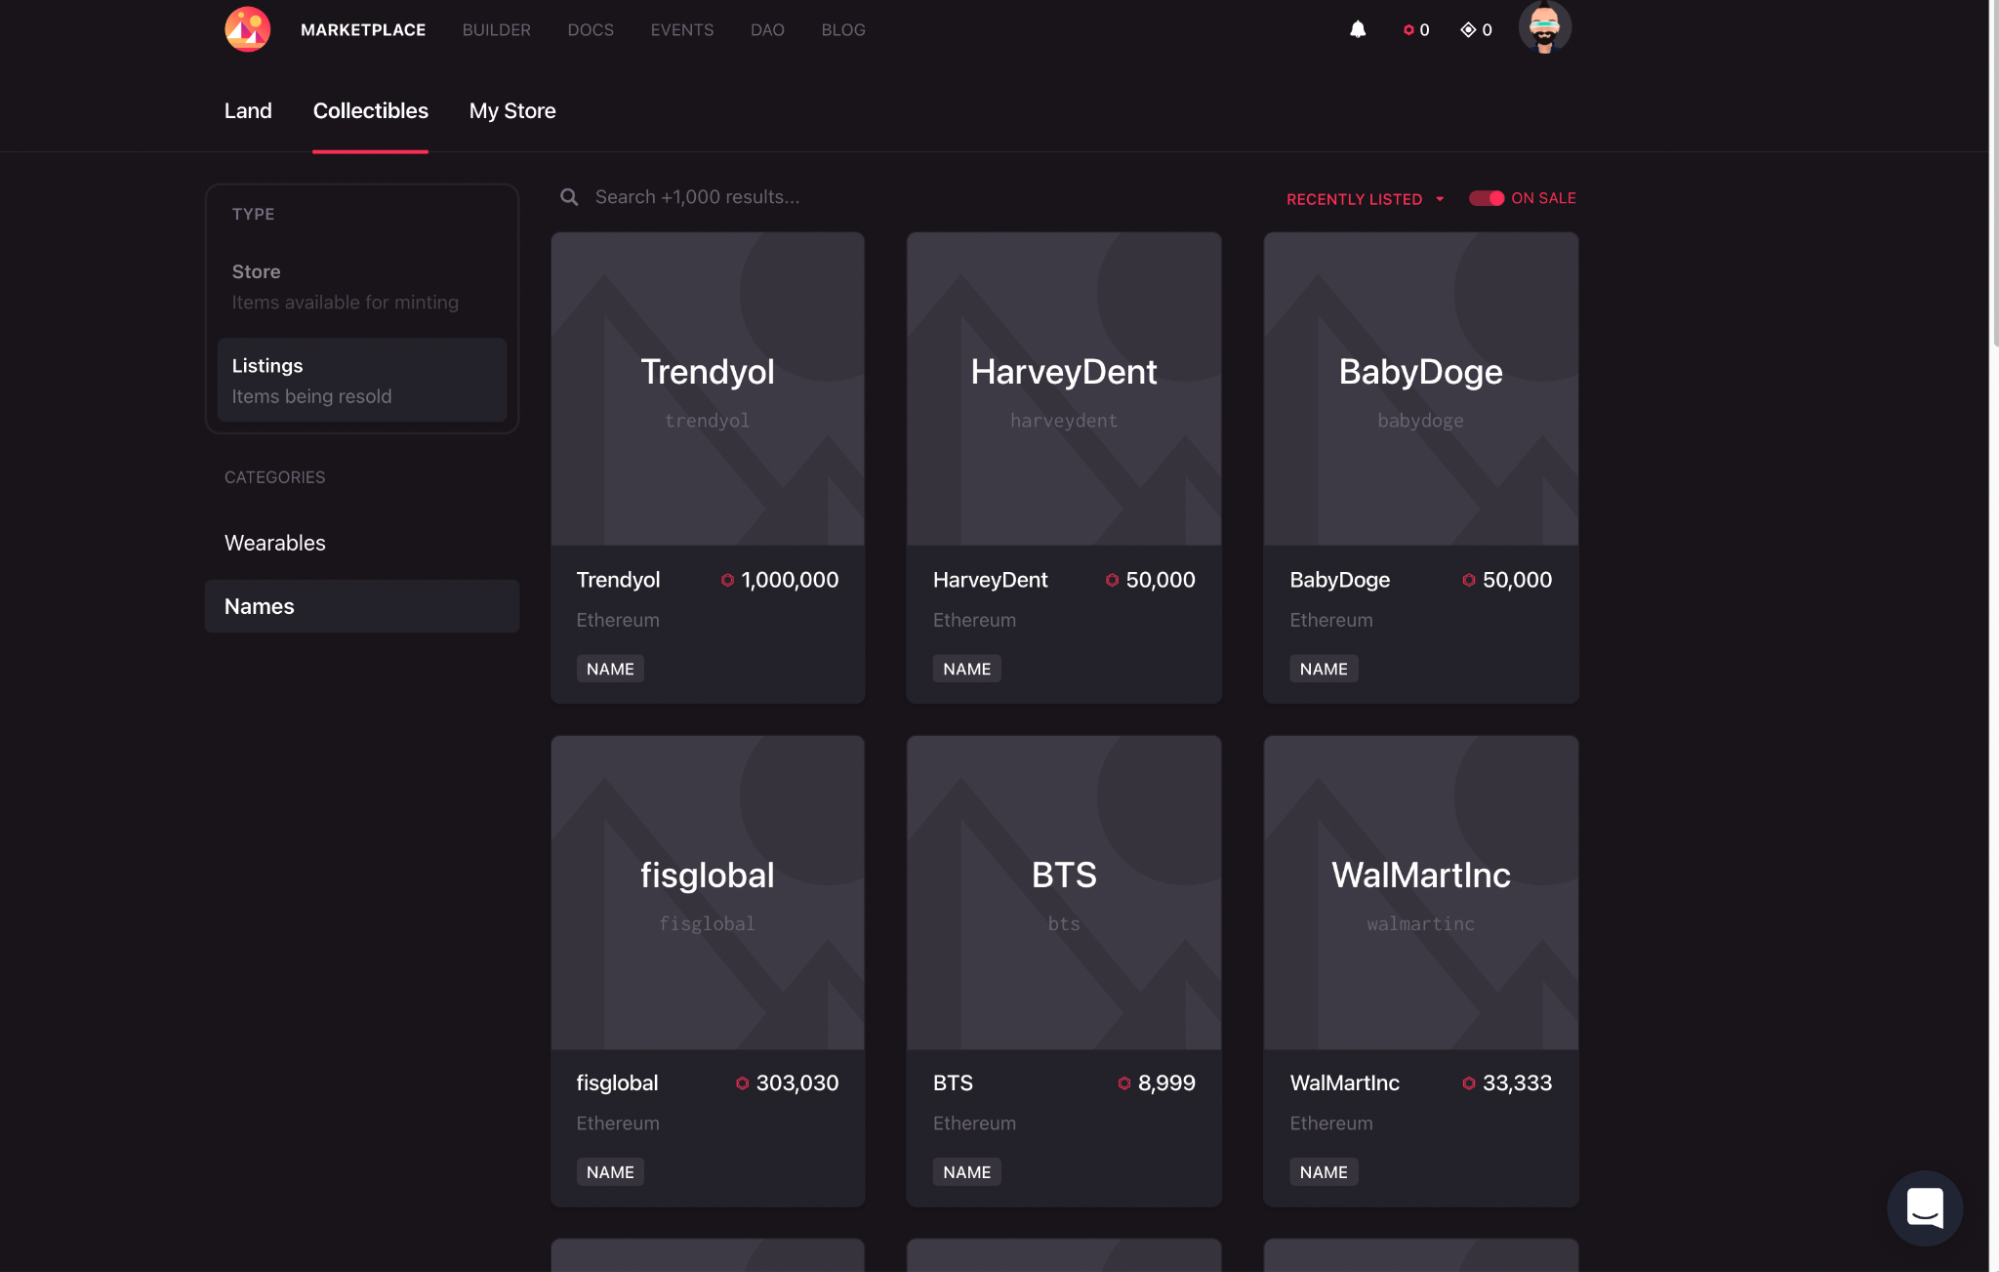Switch to the My Store tab
Viewport: 1999px width, 1272px height.
(512, 111)
